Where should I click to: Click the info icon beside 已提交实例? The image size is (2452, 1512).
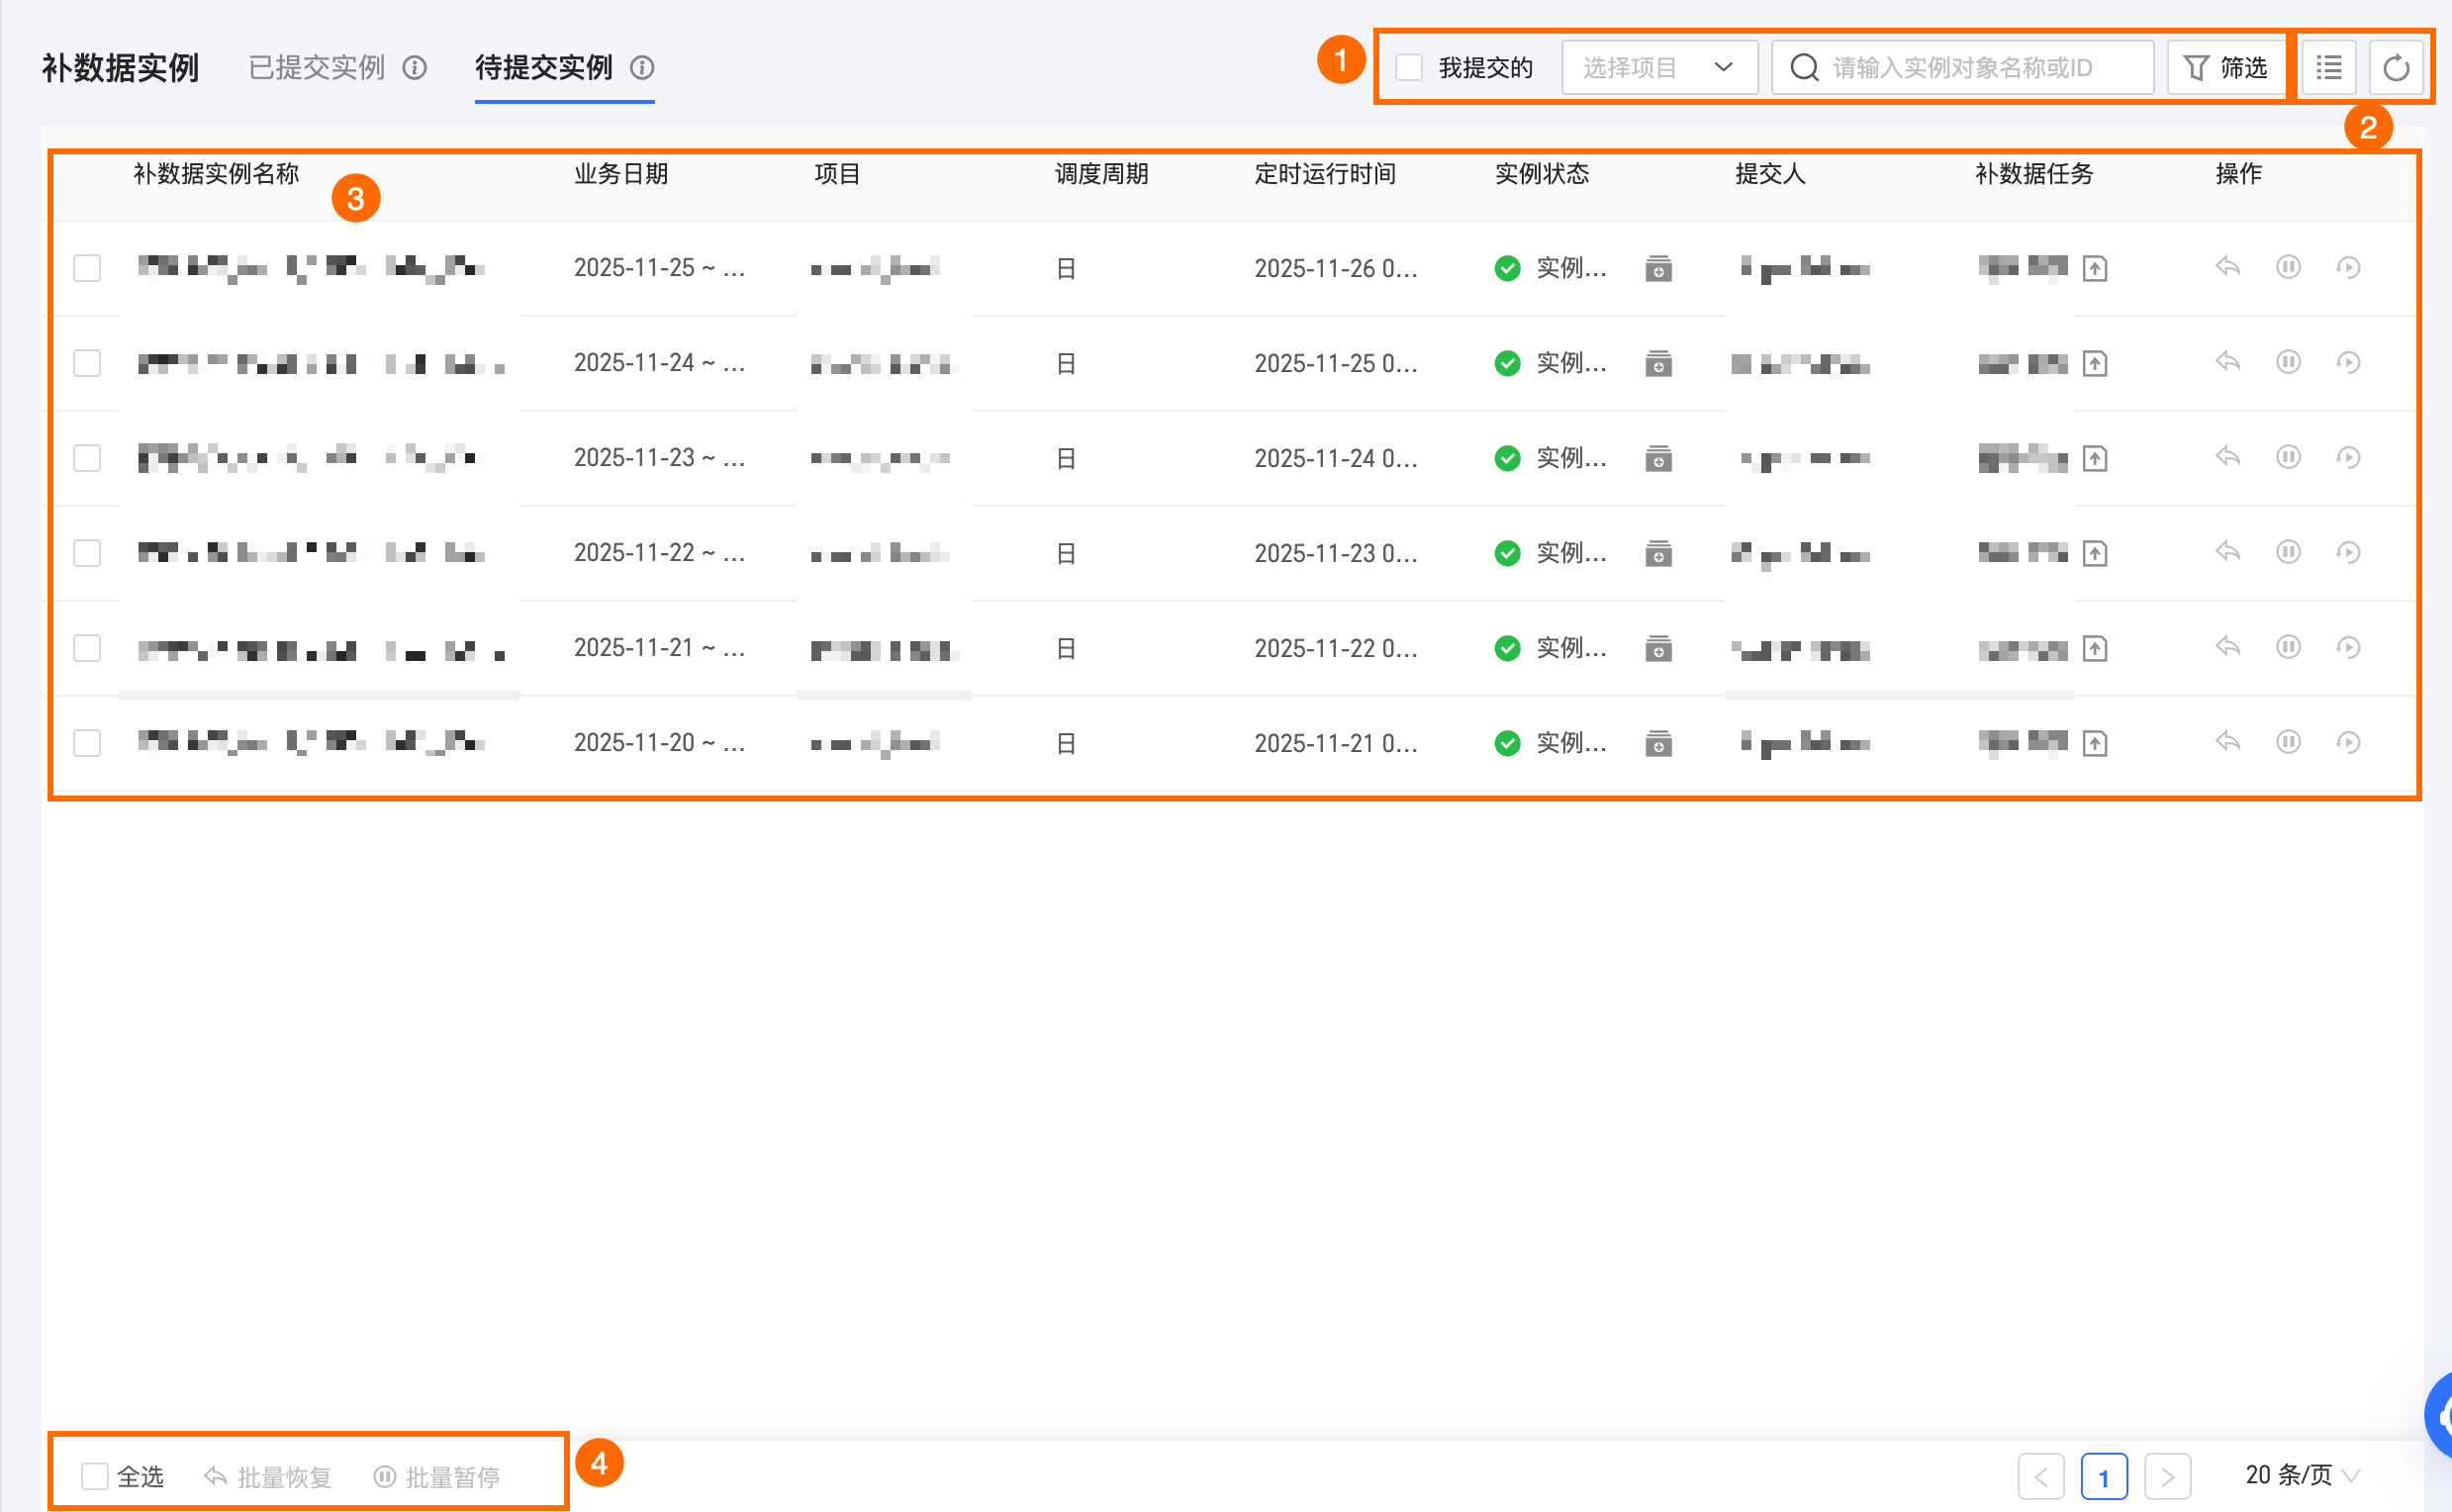point(414,68)
